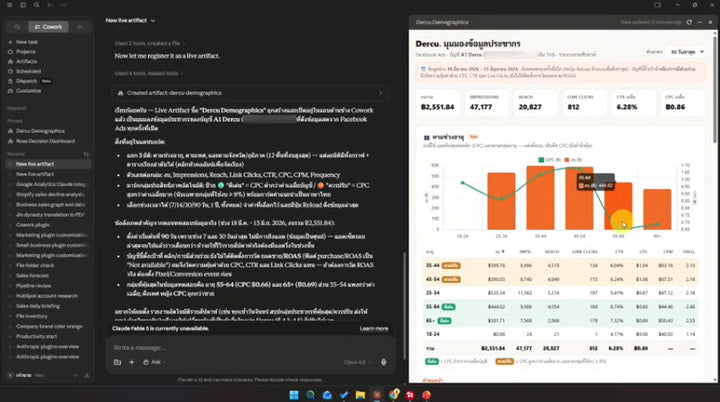
Task: Open Company brand color orange conversation
Action: 48,326
